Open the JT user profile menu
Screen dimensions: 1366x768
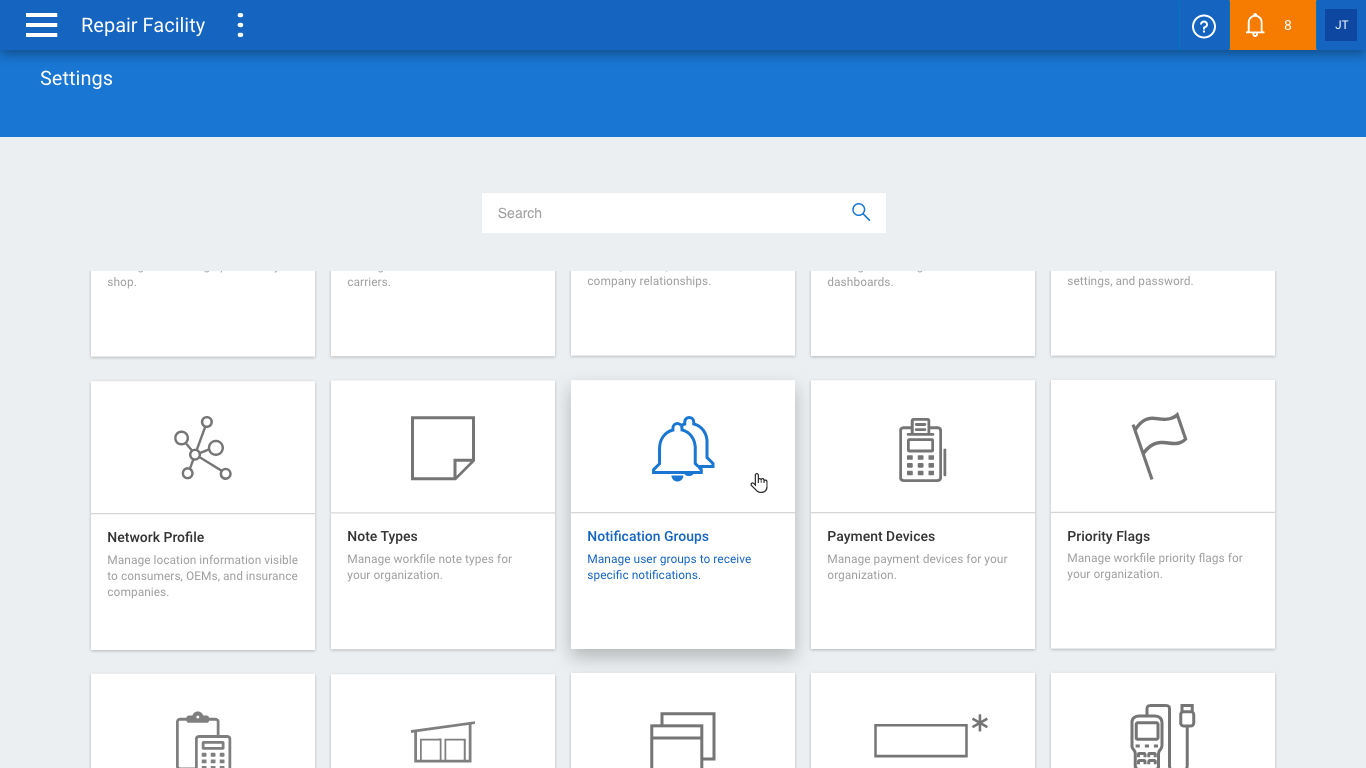click(1341, 25)
